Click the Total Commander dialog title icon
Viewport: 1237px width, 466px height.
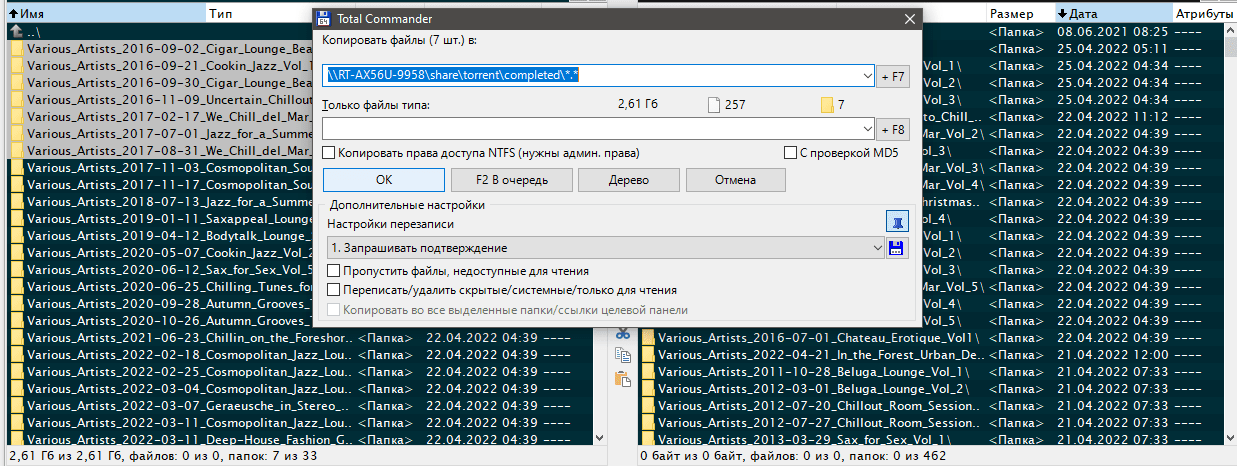(324, 18)
